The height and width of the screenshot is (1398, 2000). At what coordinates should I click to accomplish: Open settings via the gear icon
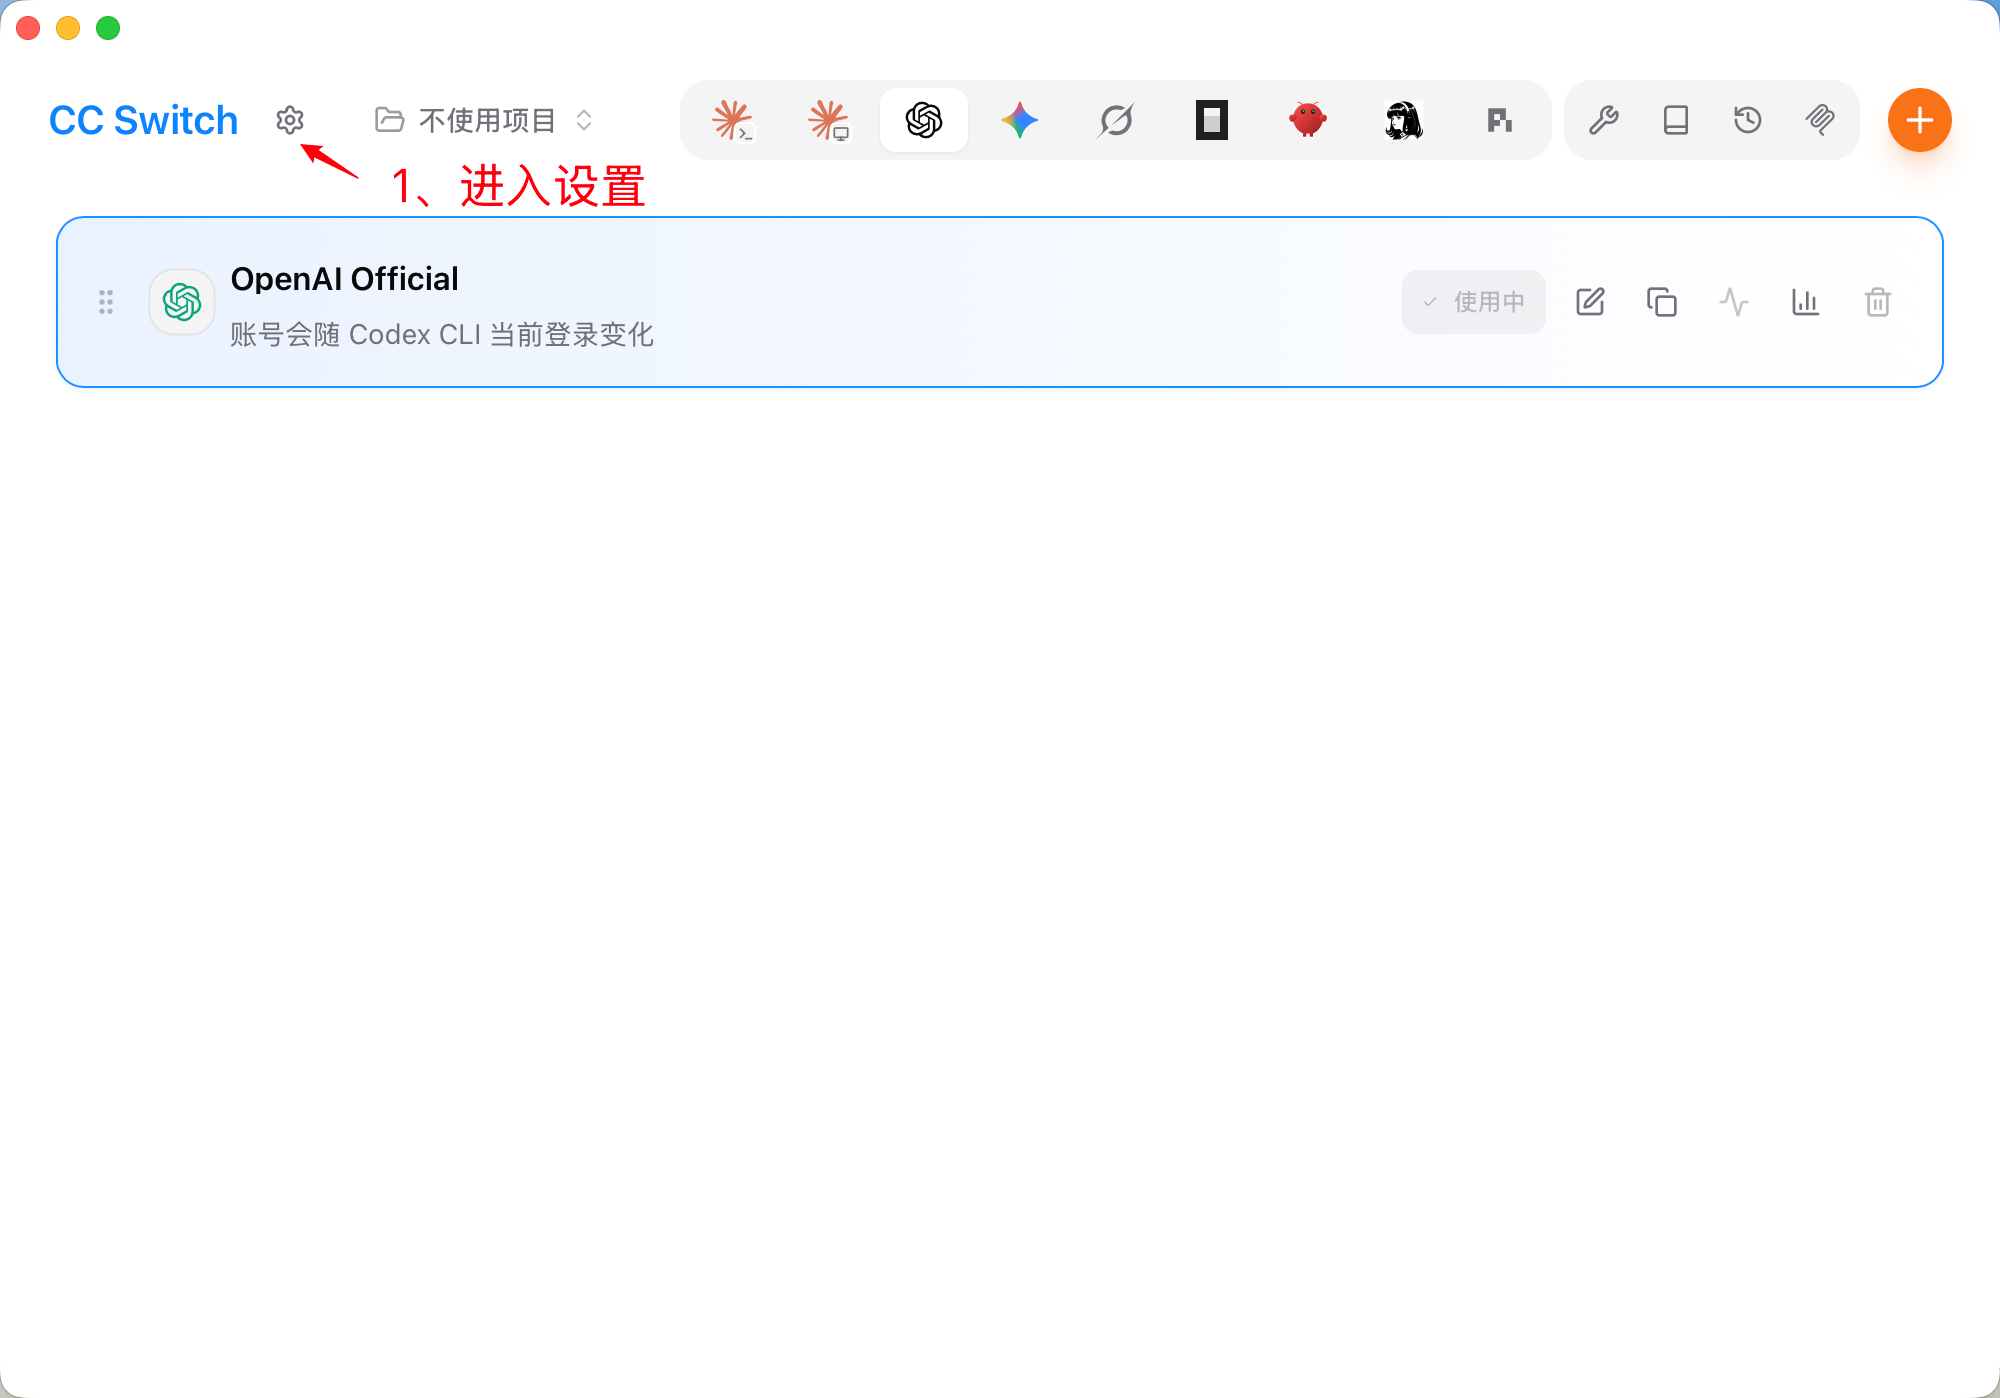290,120
